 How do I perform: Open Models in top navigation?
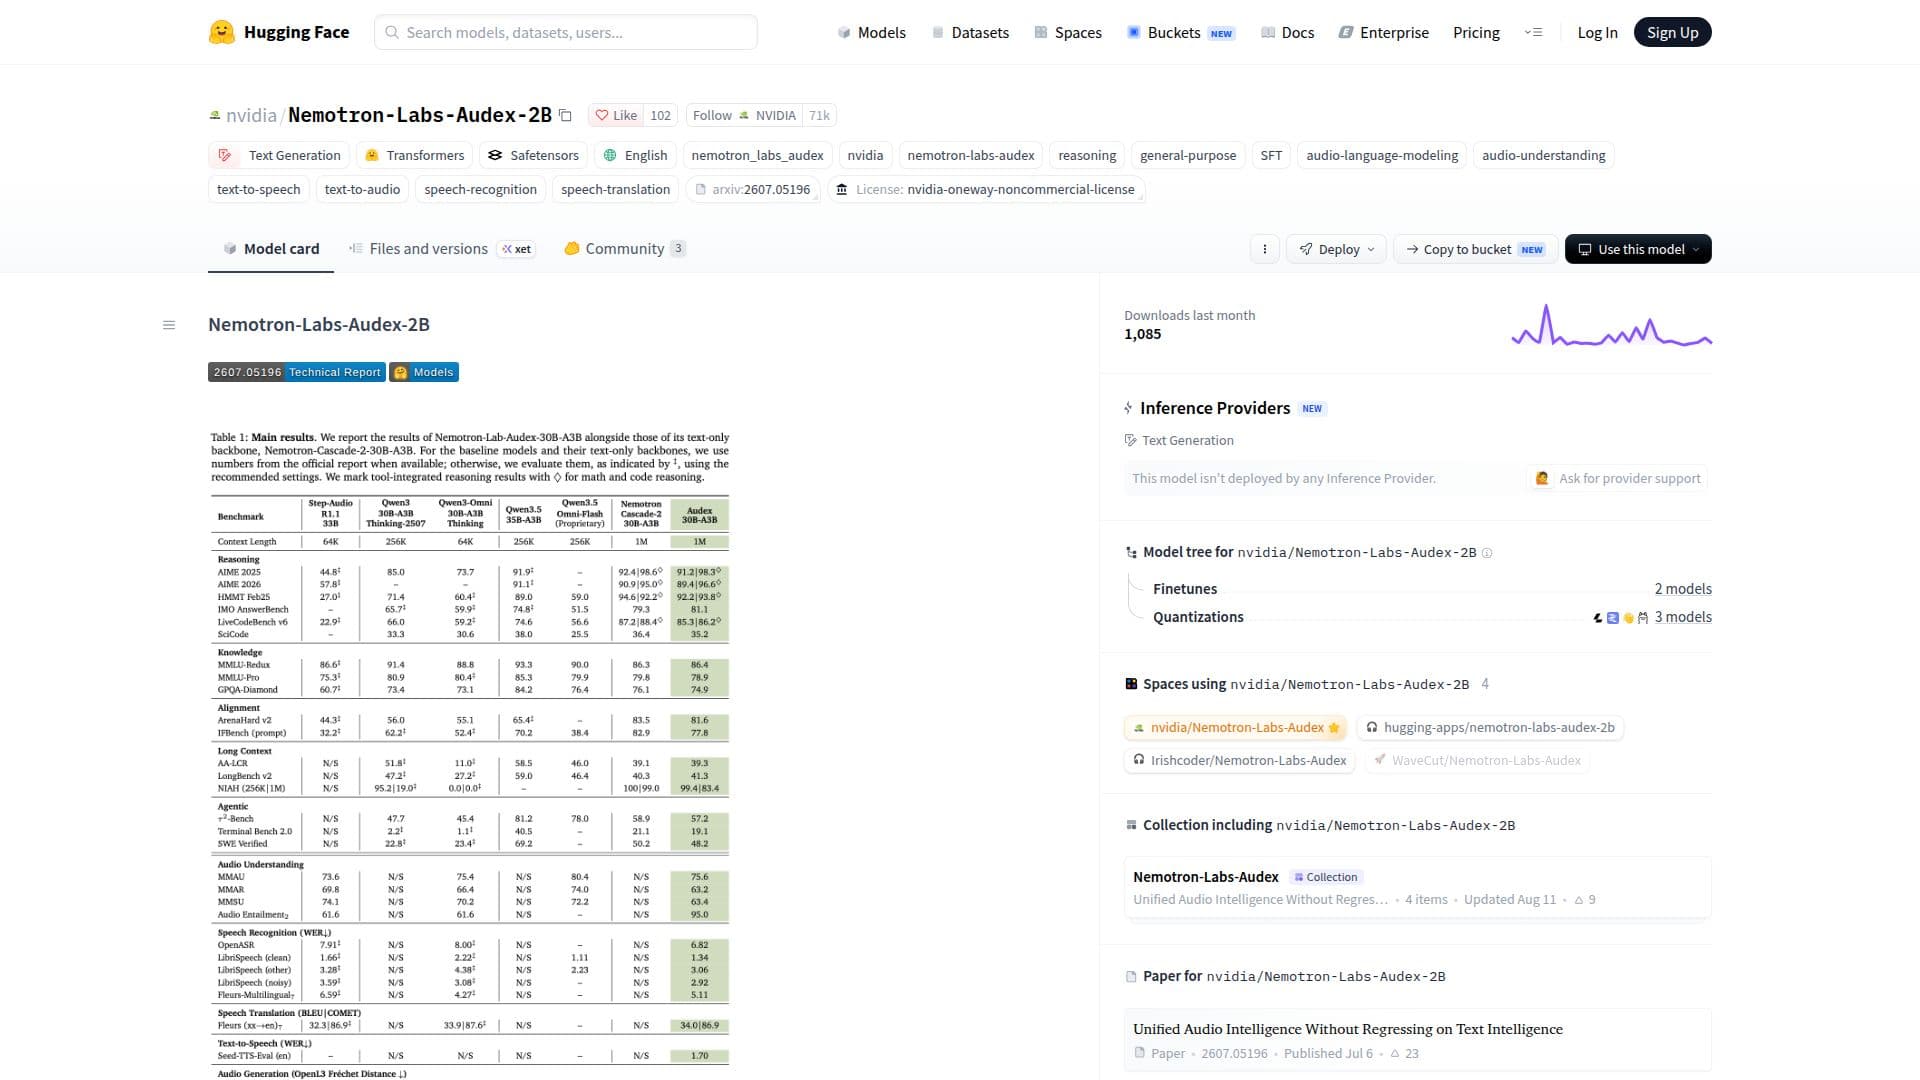click(x=871, y=32)
